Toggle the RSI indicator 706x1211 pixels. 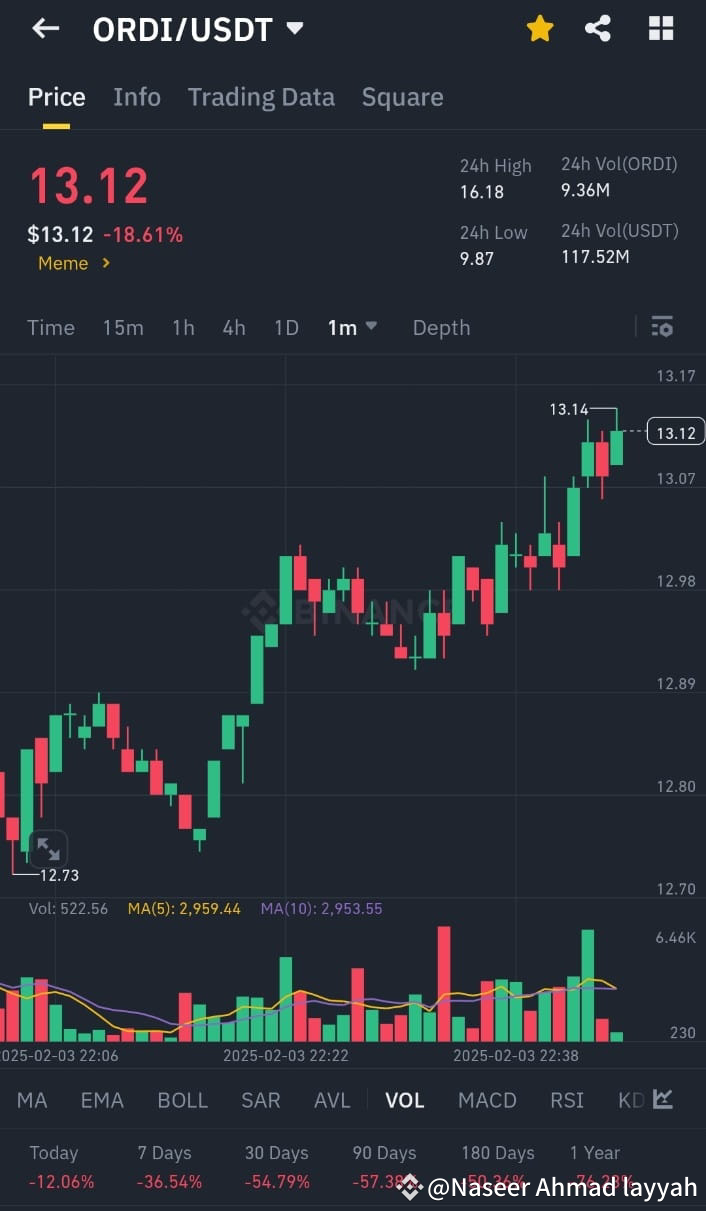567,1100
